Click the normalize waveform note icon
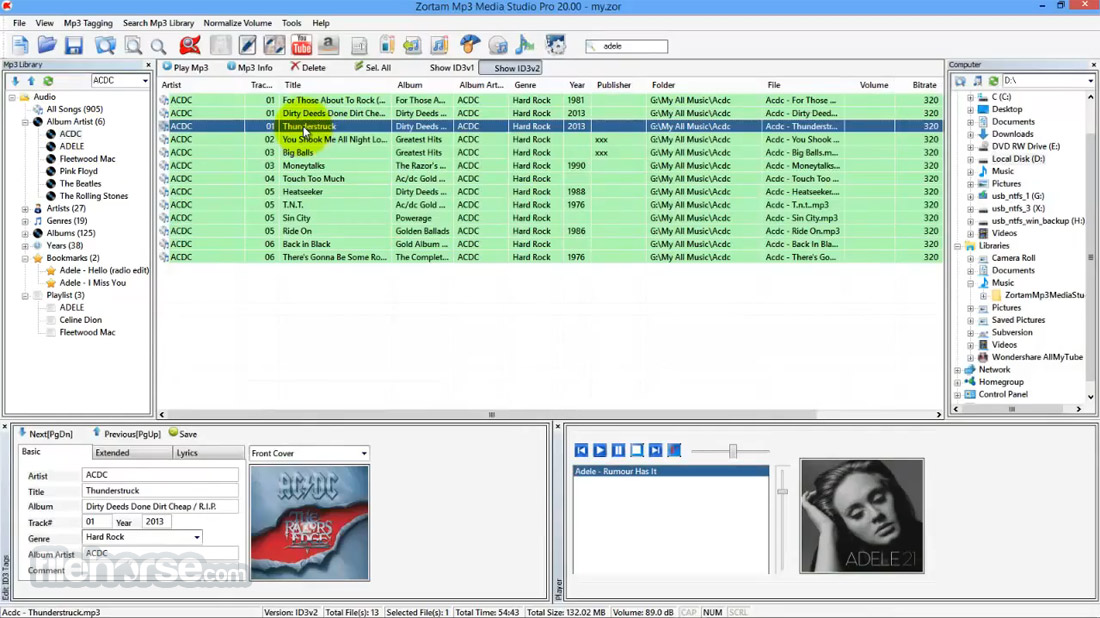This screenshot has width=1100, height=618. 525,46
